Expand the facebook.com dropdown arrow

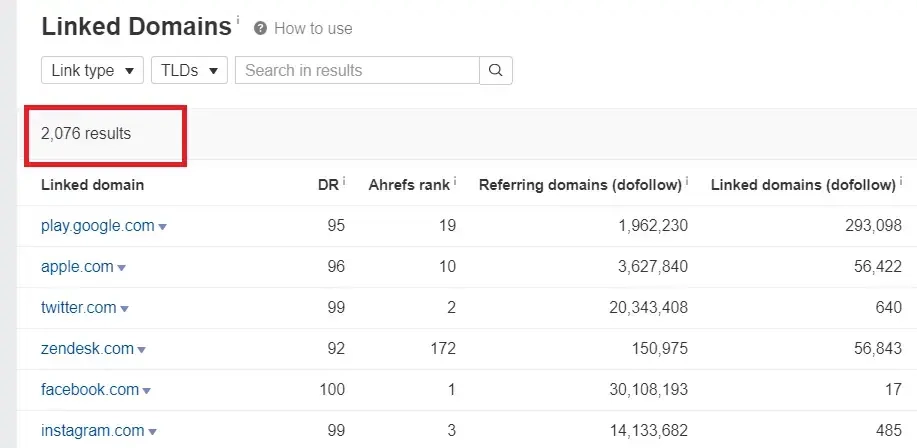[147, 391]
